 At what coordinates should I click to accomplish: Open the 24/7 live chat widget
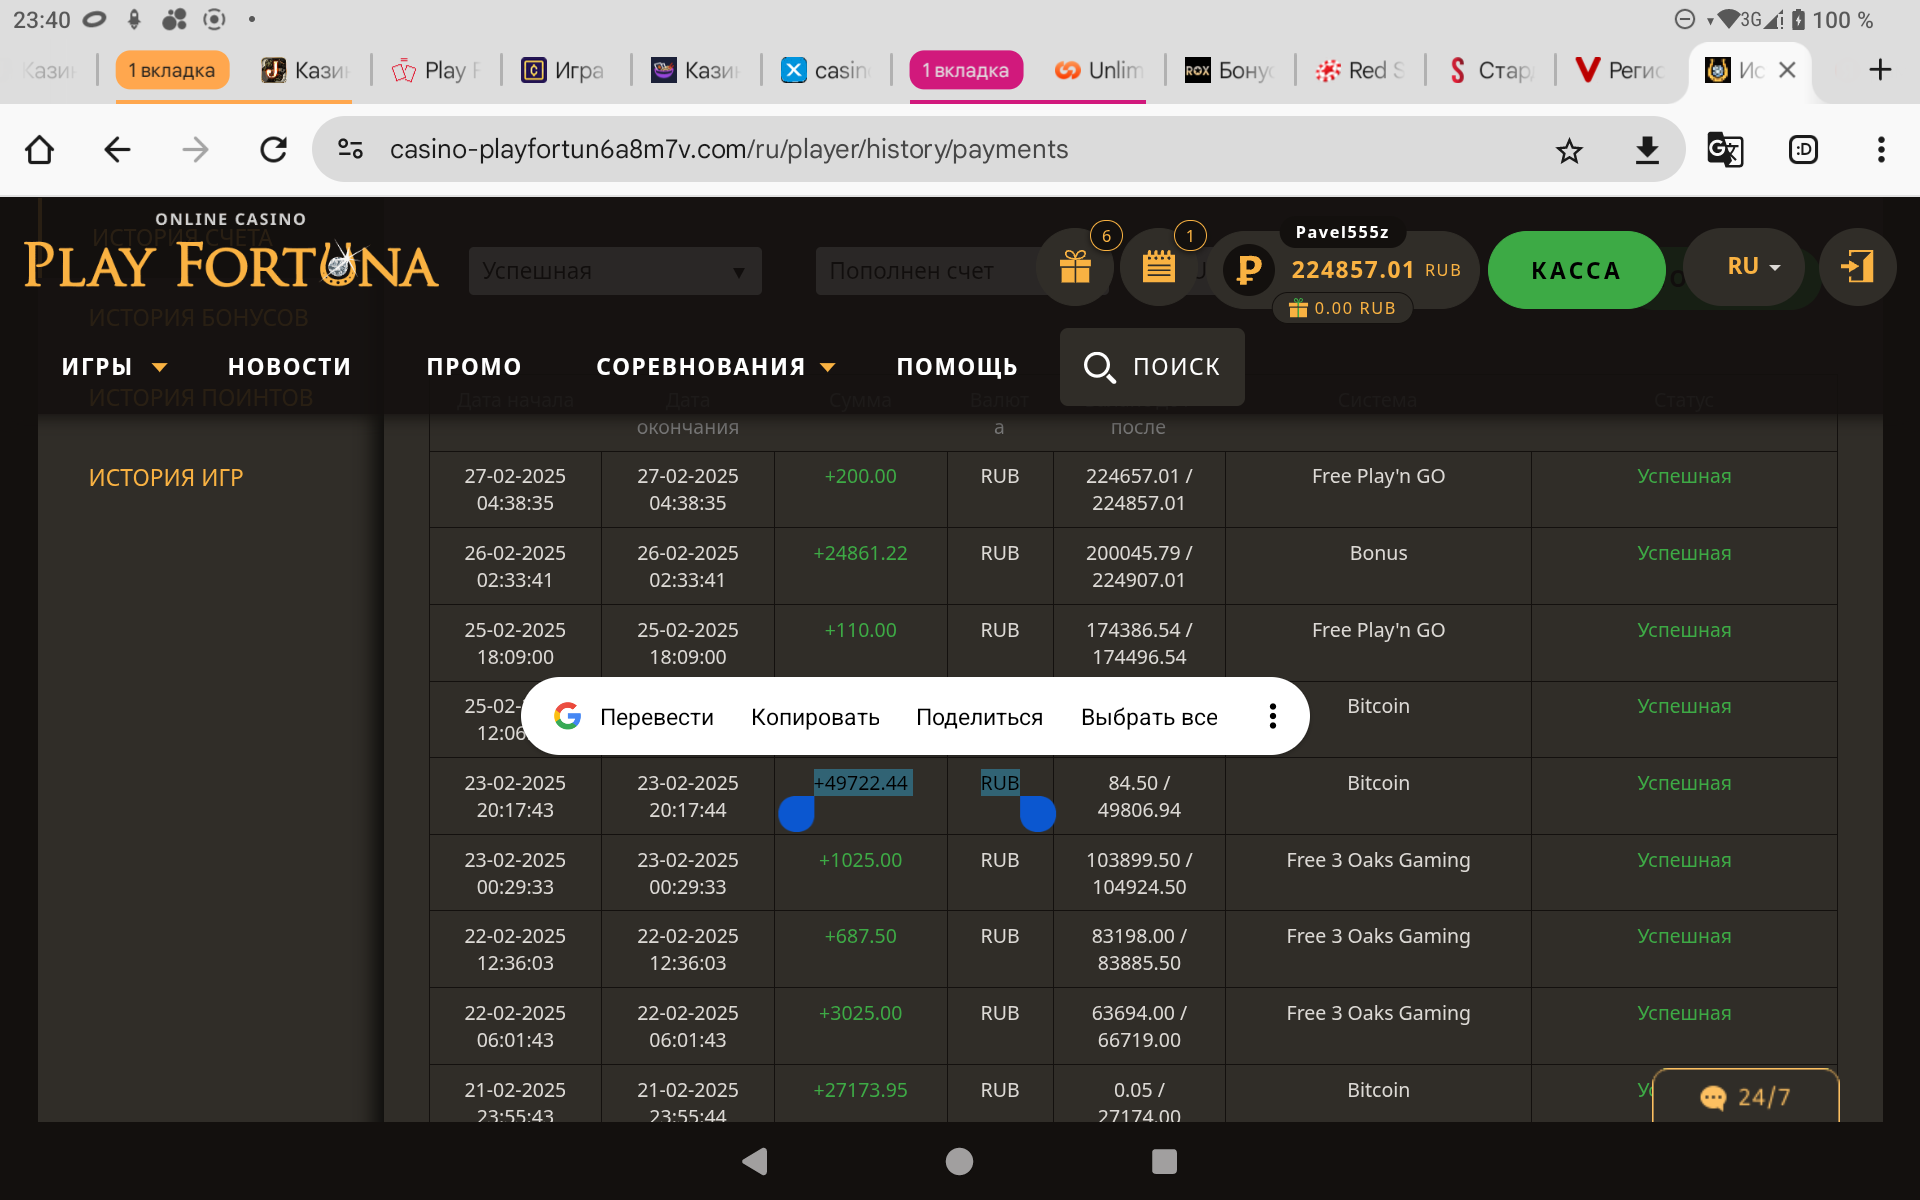pyautogui.click(x=1745, y=1097)
